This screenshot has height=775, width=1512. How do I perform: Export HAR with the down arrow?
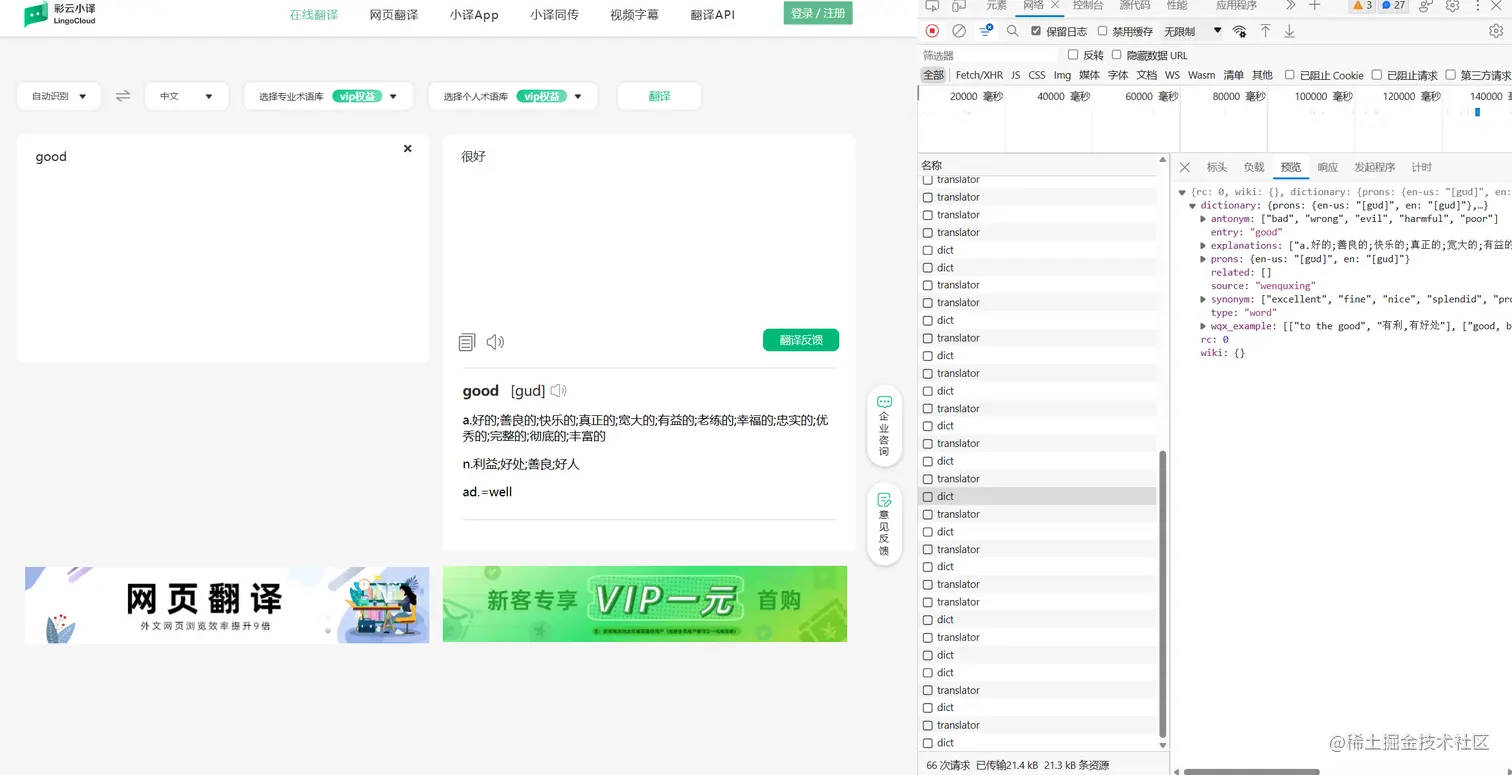point(1289,31)
